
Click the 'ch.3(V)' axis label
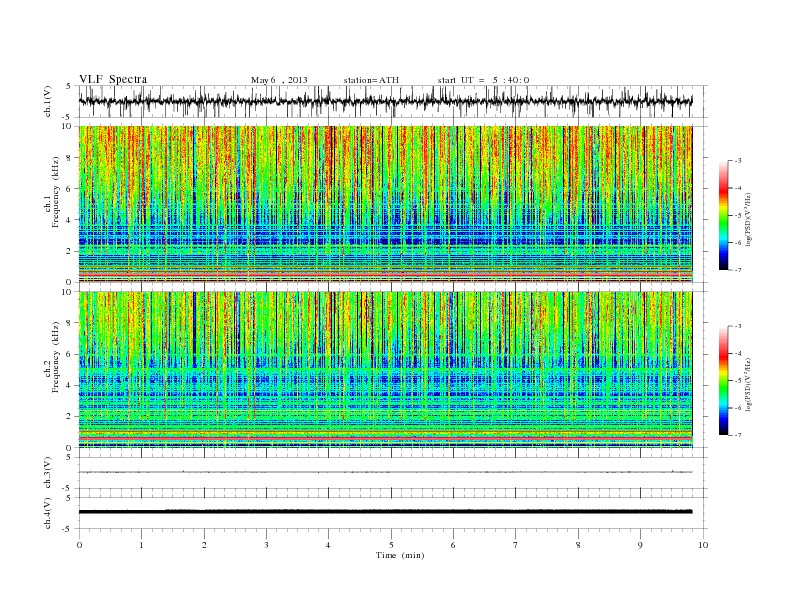(48, 473)
